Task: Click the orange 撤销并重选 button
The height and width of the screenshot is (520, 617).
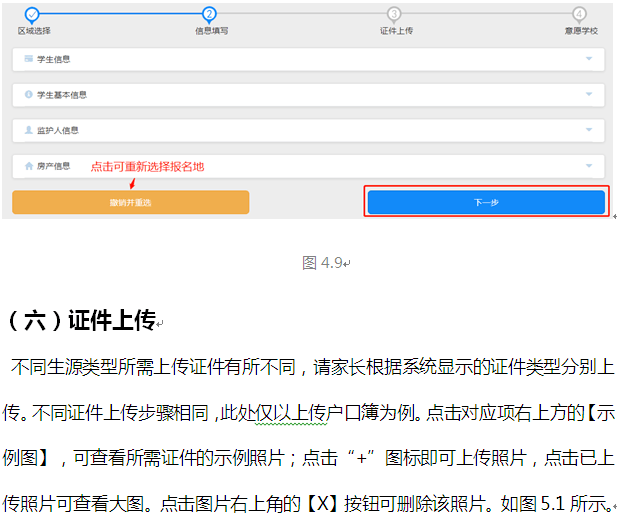Action: [x=131, y=202]
